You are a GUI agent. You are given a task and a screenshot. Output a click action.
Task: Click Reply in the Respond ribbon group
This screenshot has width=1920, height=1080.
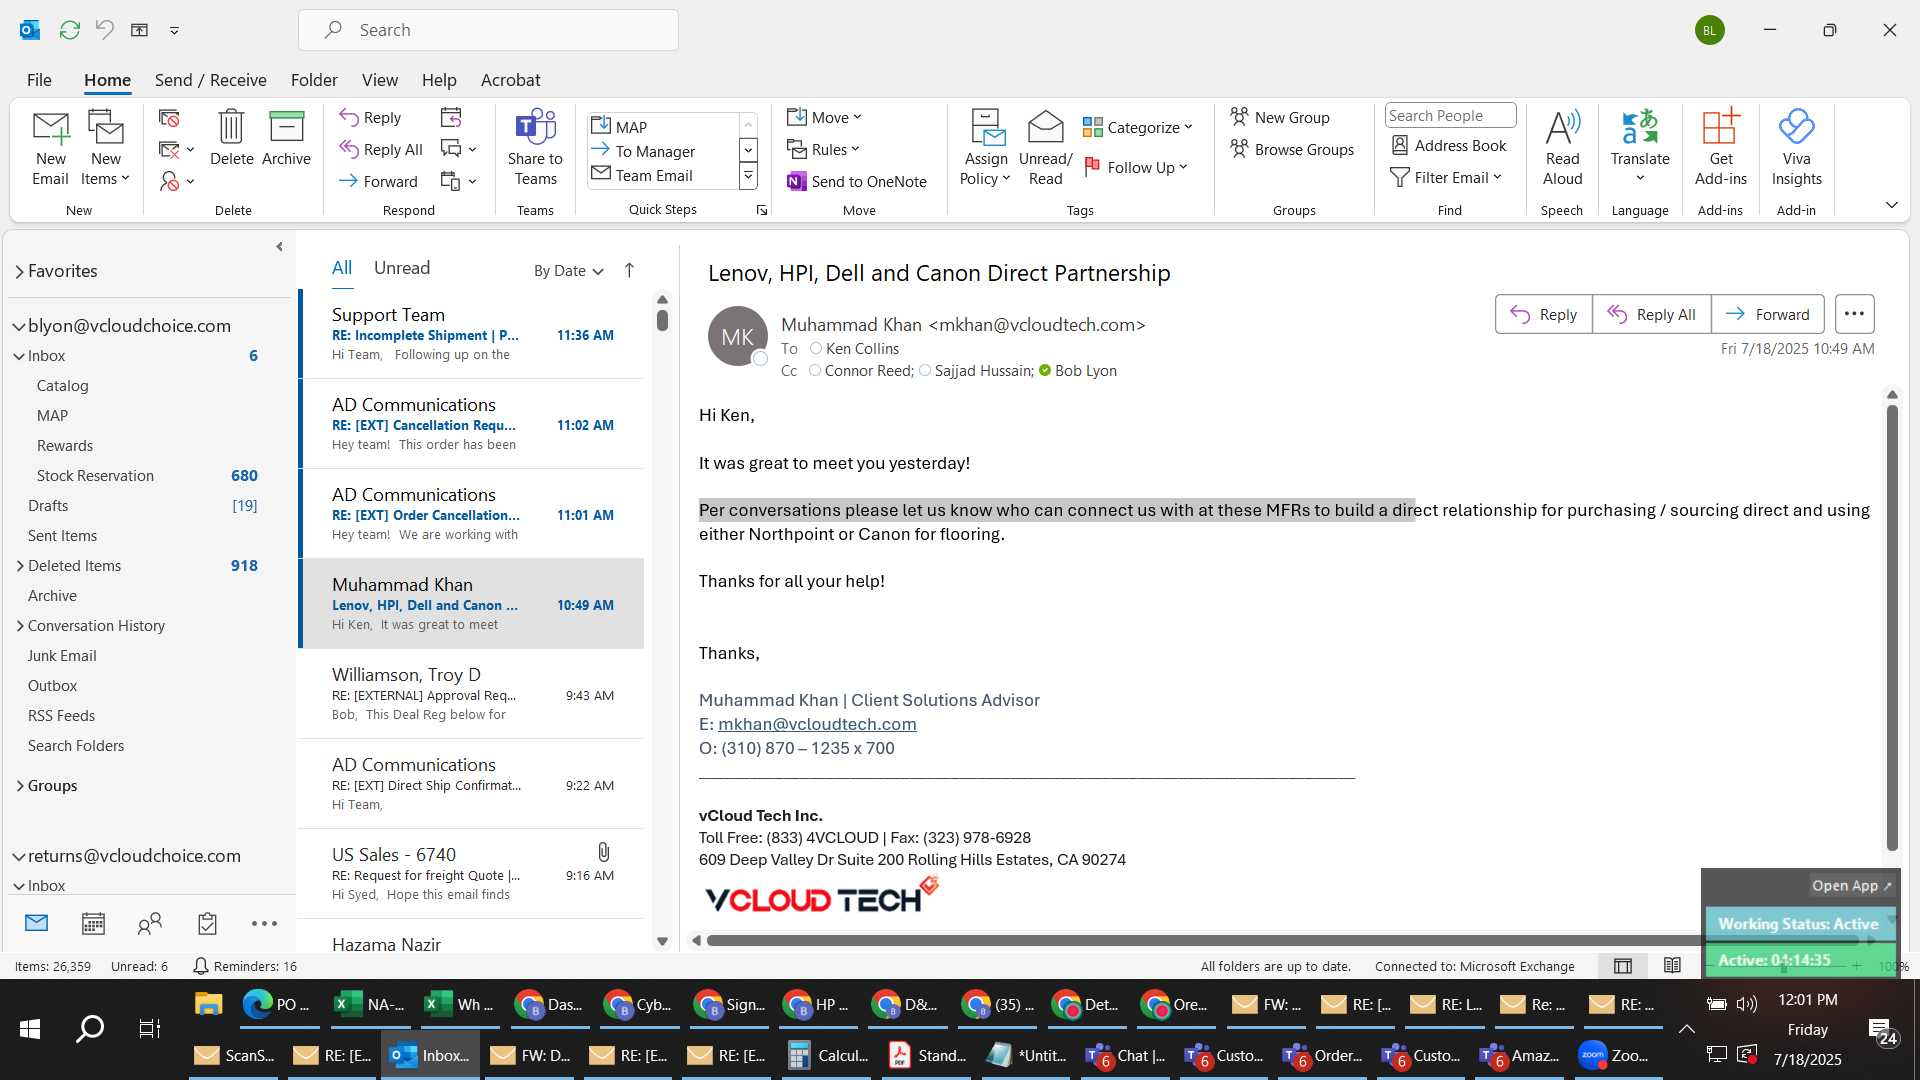point(370,117)
